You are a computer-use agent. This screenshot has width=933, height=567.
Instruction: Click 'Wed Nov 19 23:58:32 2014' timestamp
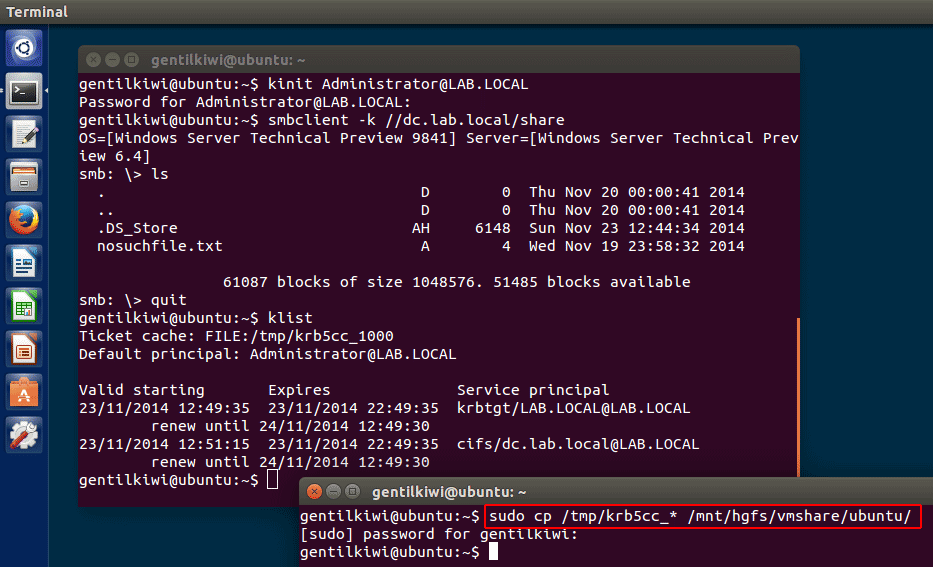pyautogui.click(x=636, y=246)
